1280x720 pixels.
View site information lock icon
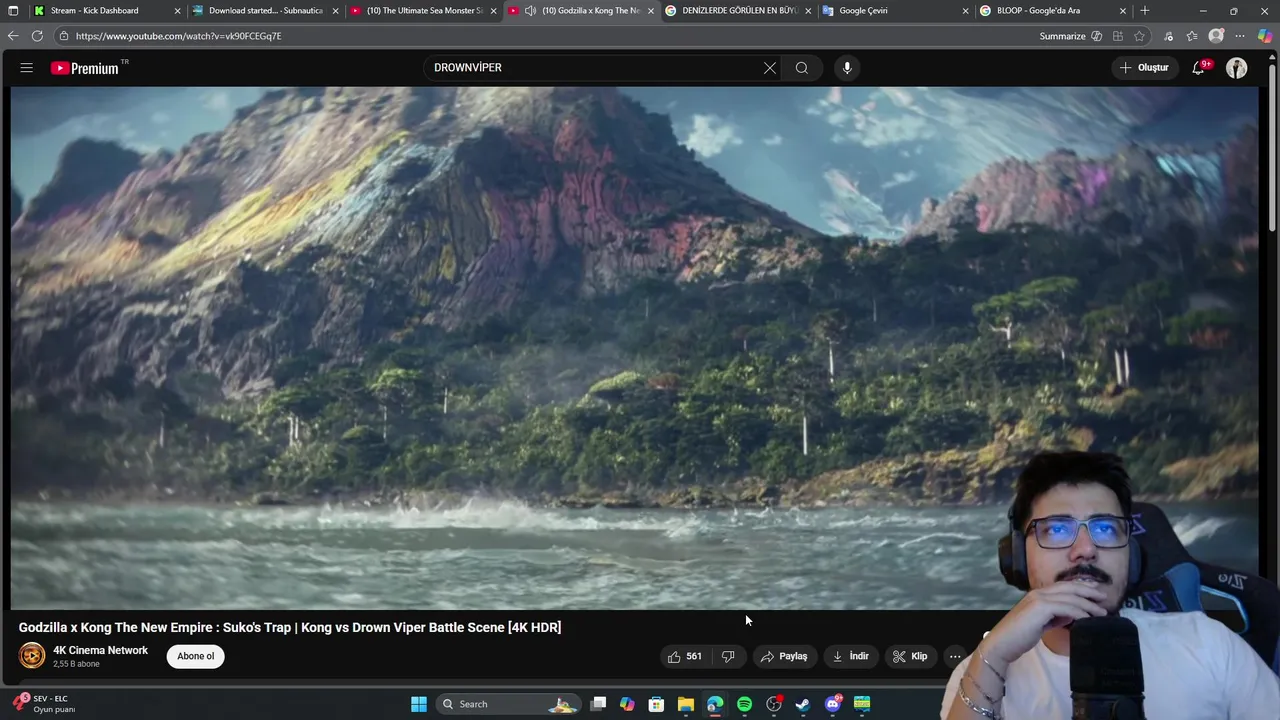64,36
